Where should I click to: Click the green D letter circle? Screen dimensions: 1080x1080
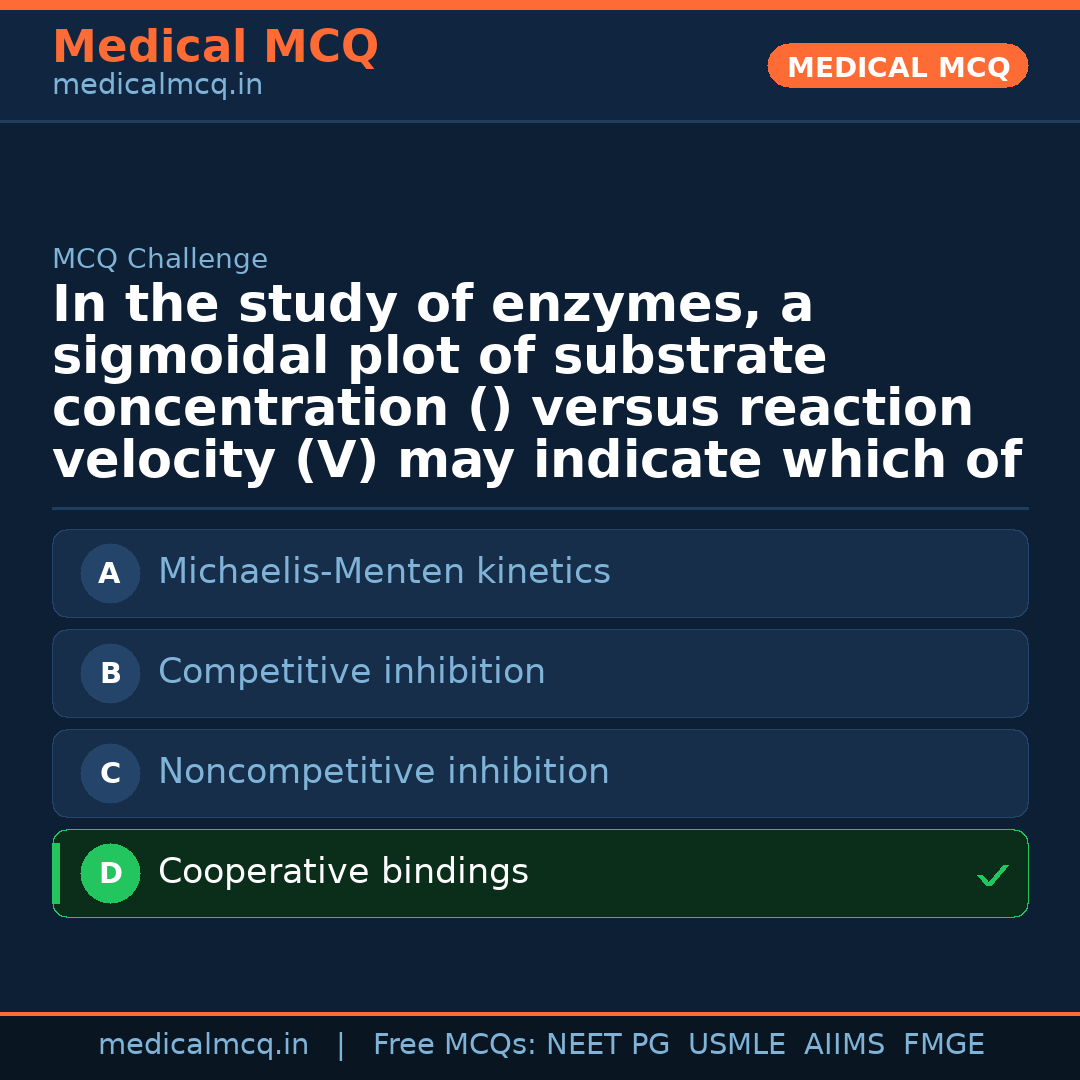point(110,873)
